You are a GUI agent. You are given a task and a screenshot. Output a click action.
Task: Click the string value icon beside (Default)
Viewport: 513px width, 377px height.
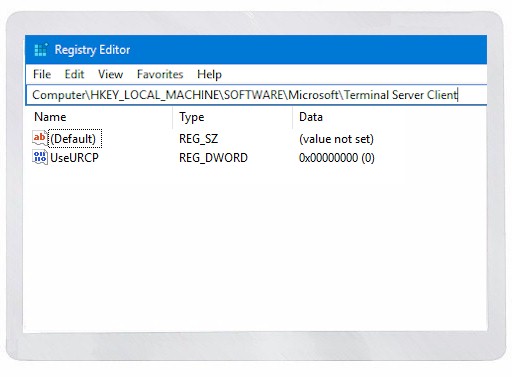(40, 138)
